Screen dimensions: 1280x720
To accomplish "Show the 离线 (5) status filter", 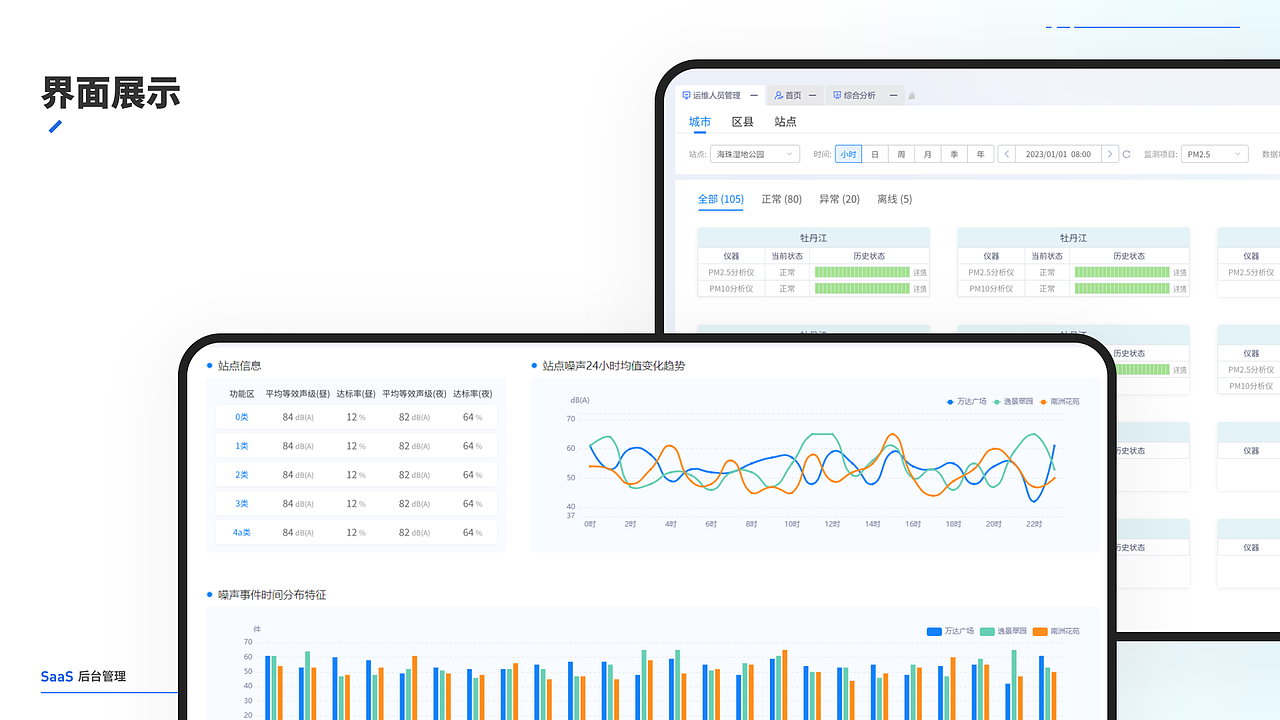I will tap(895, 199).
